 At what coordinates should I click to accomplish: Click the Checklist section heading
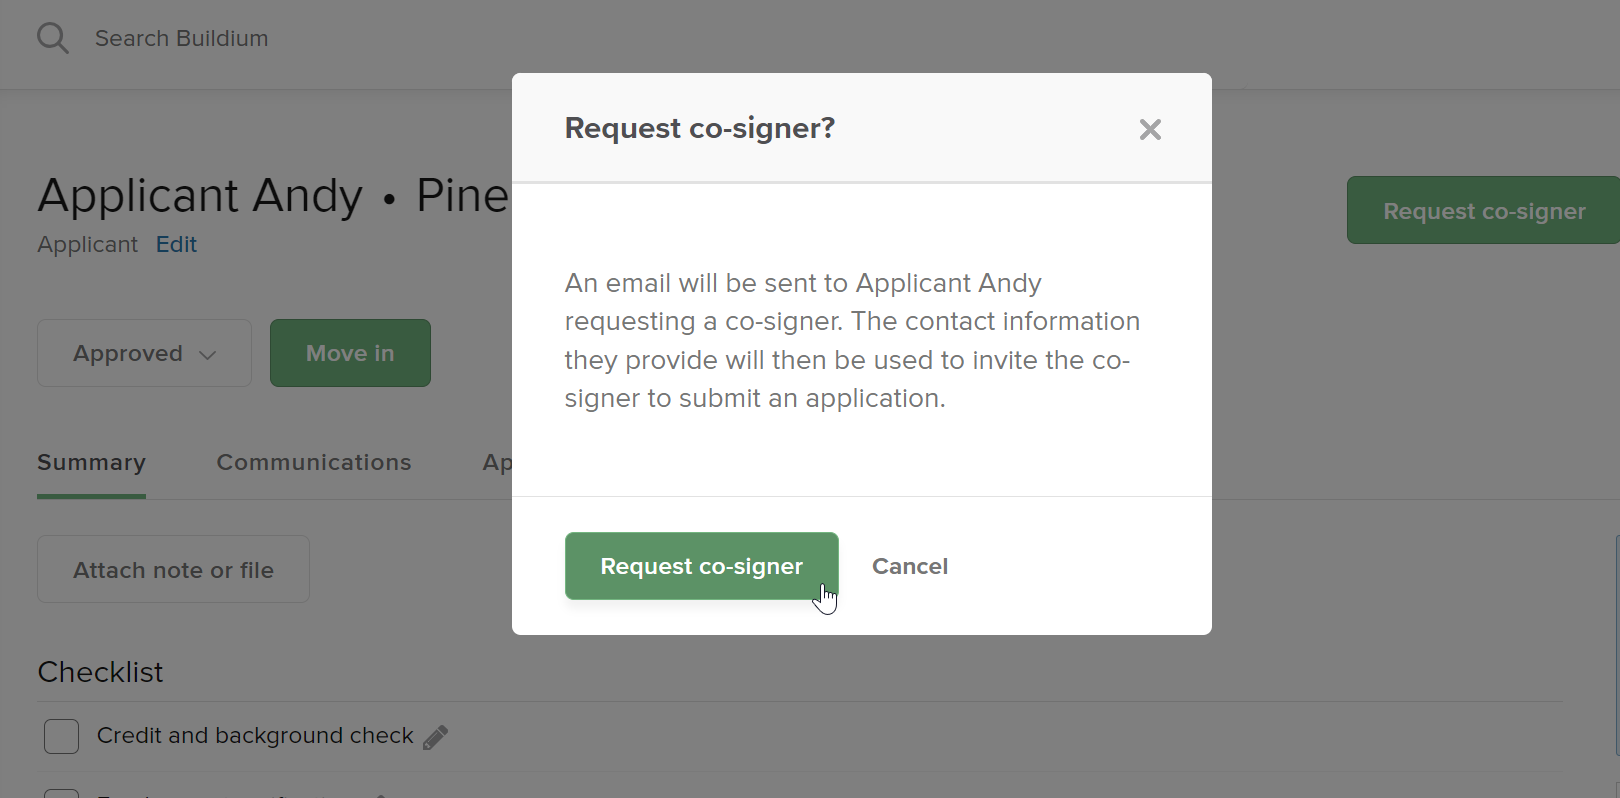coord(100,671)
